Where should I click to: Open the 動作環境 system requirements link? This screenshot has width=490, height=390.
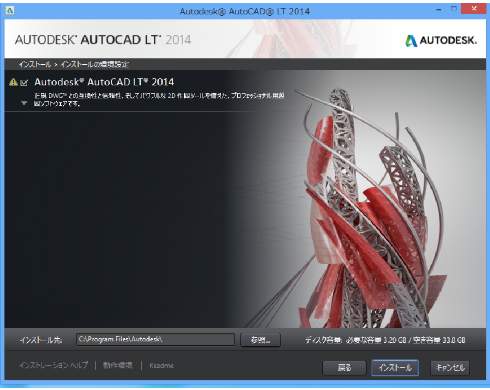click(x=118, y=365)
